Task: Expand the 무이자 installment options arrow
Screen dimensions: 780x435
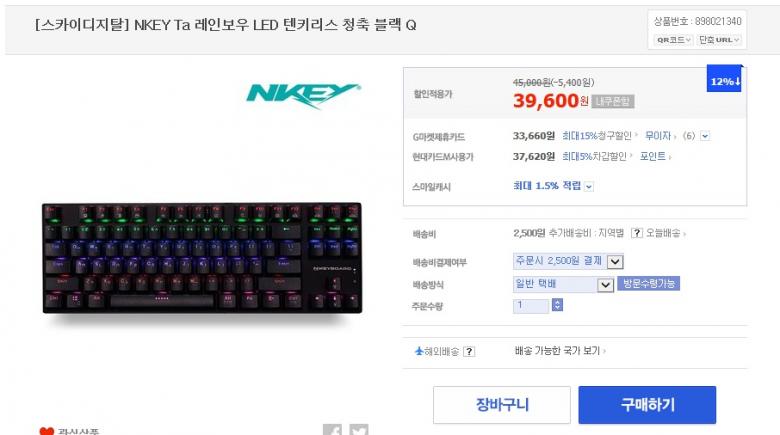Action: point(705,136)
